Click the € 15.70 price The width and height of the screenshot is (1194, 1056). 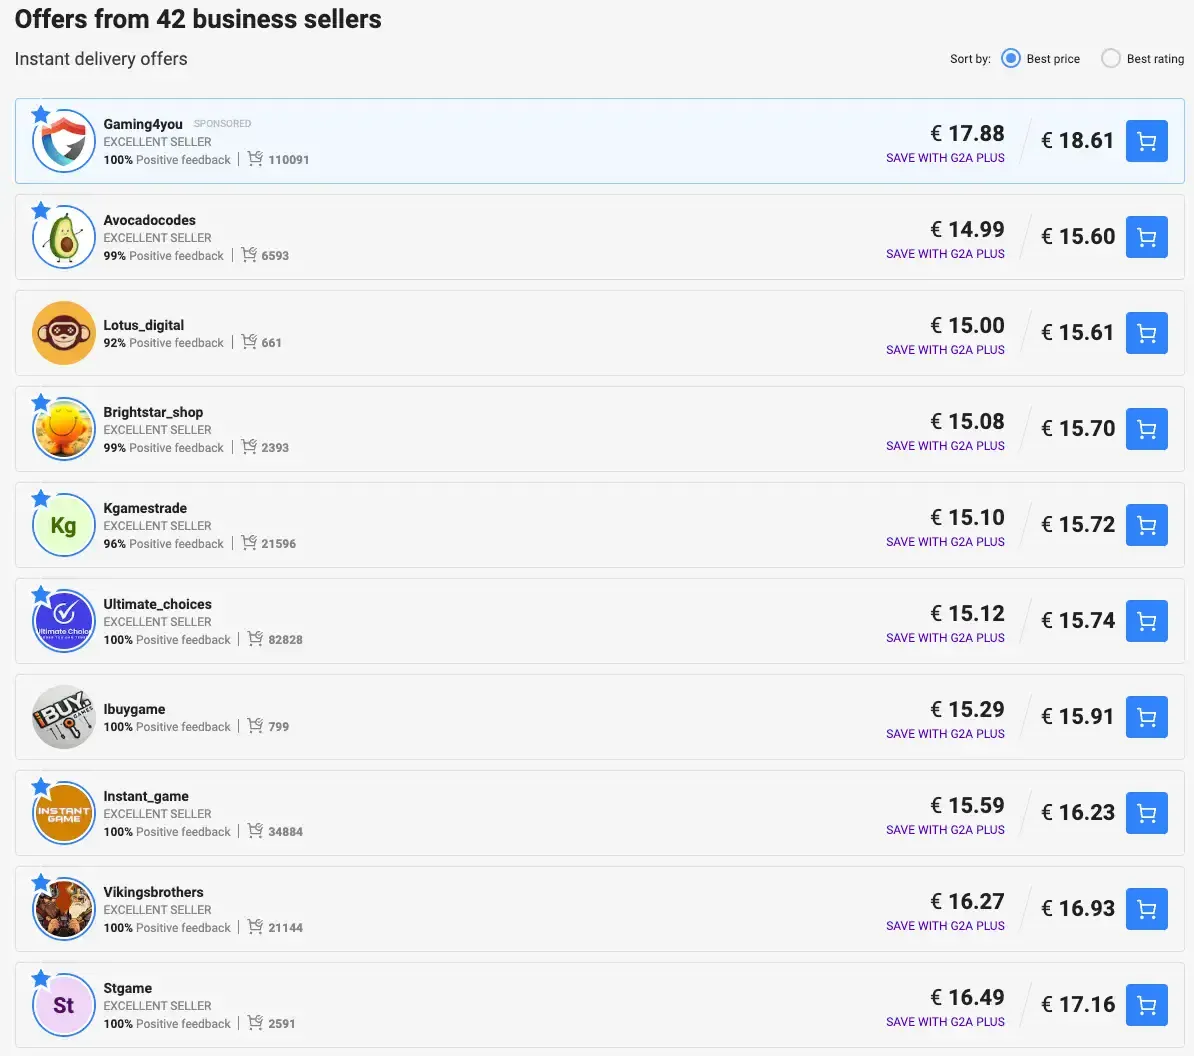coord(1077,428)
